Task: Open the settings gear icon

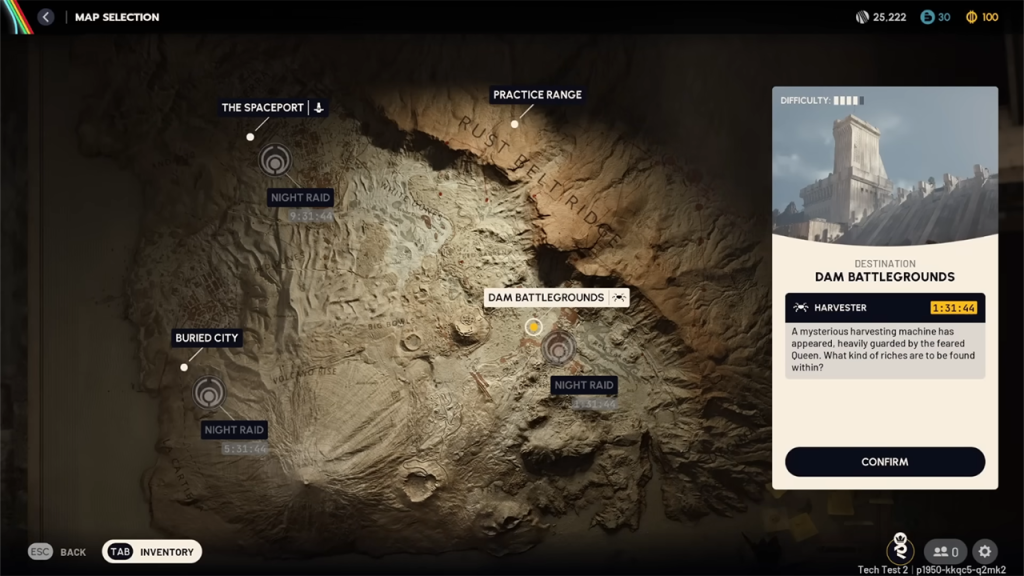Action: [x=985, y=551]
